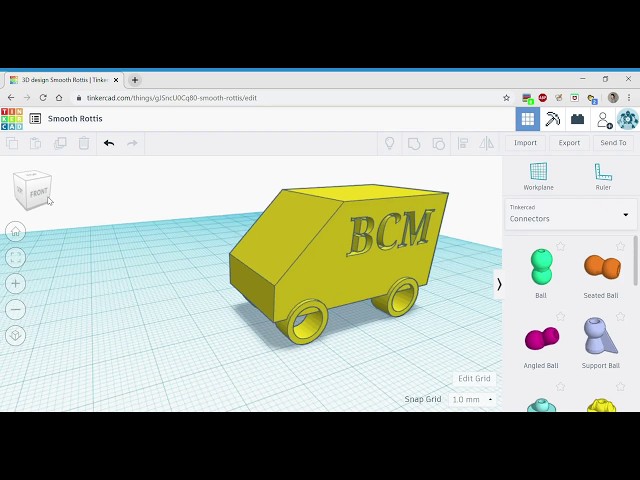Favorite the Support Ball shape star
640x480 pixels.
coord(620,316)
